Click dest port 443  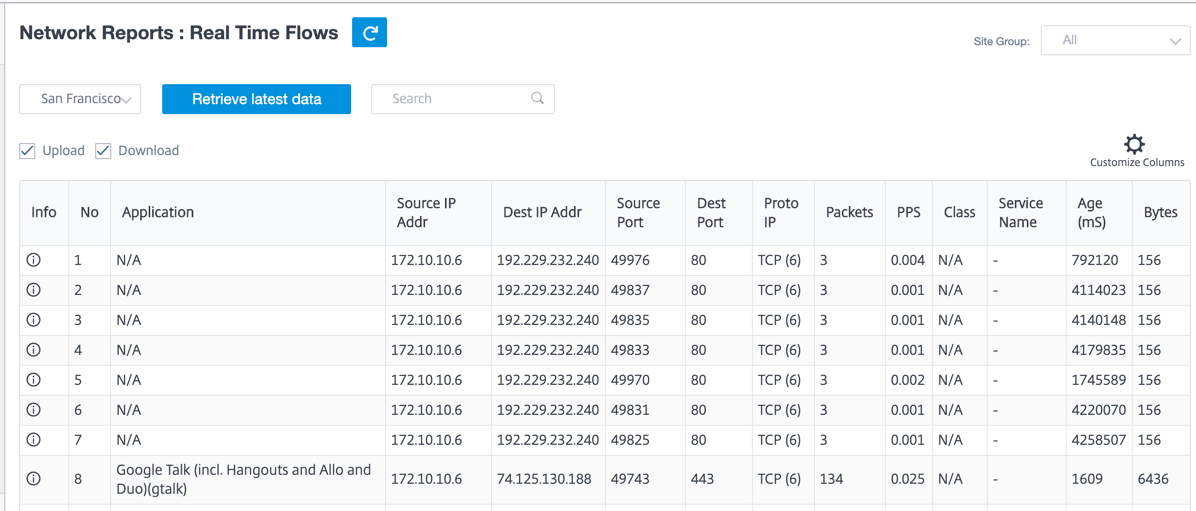pyautogui.click(x=702, y=479)
